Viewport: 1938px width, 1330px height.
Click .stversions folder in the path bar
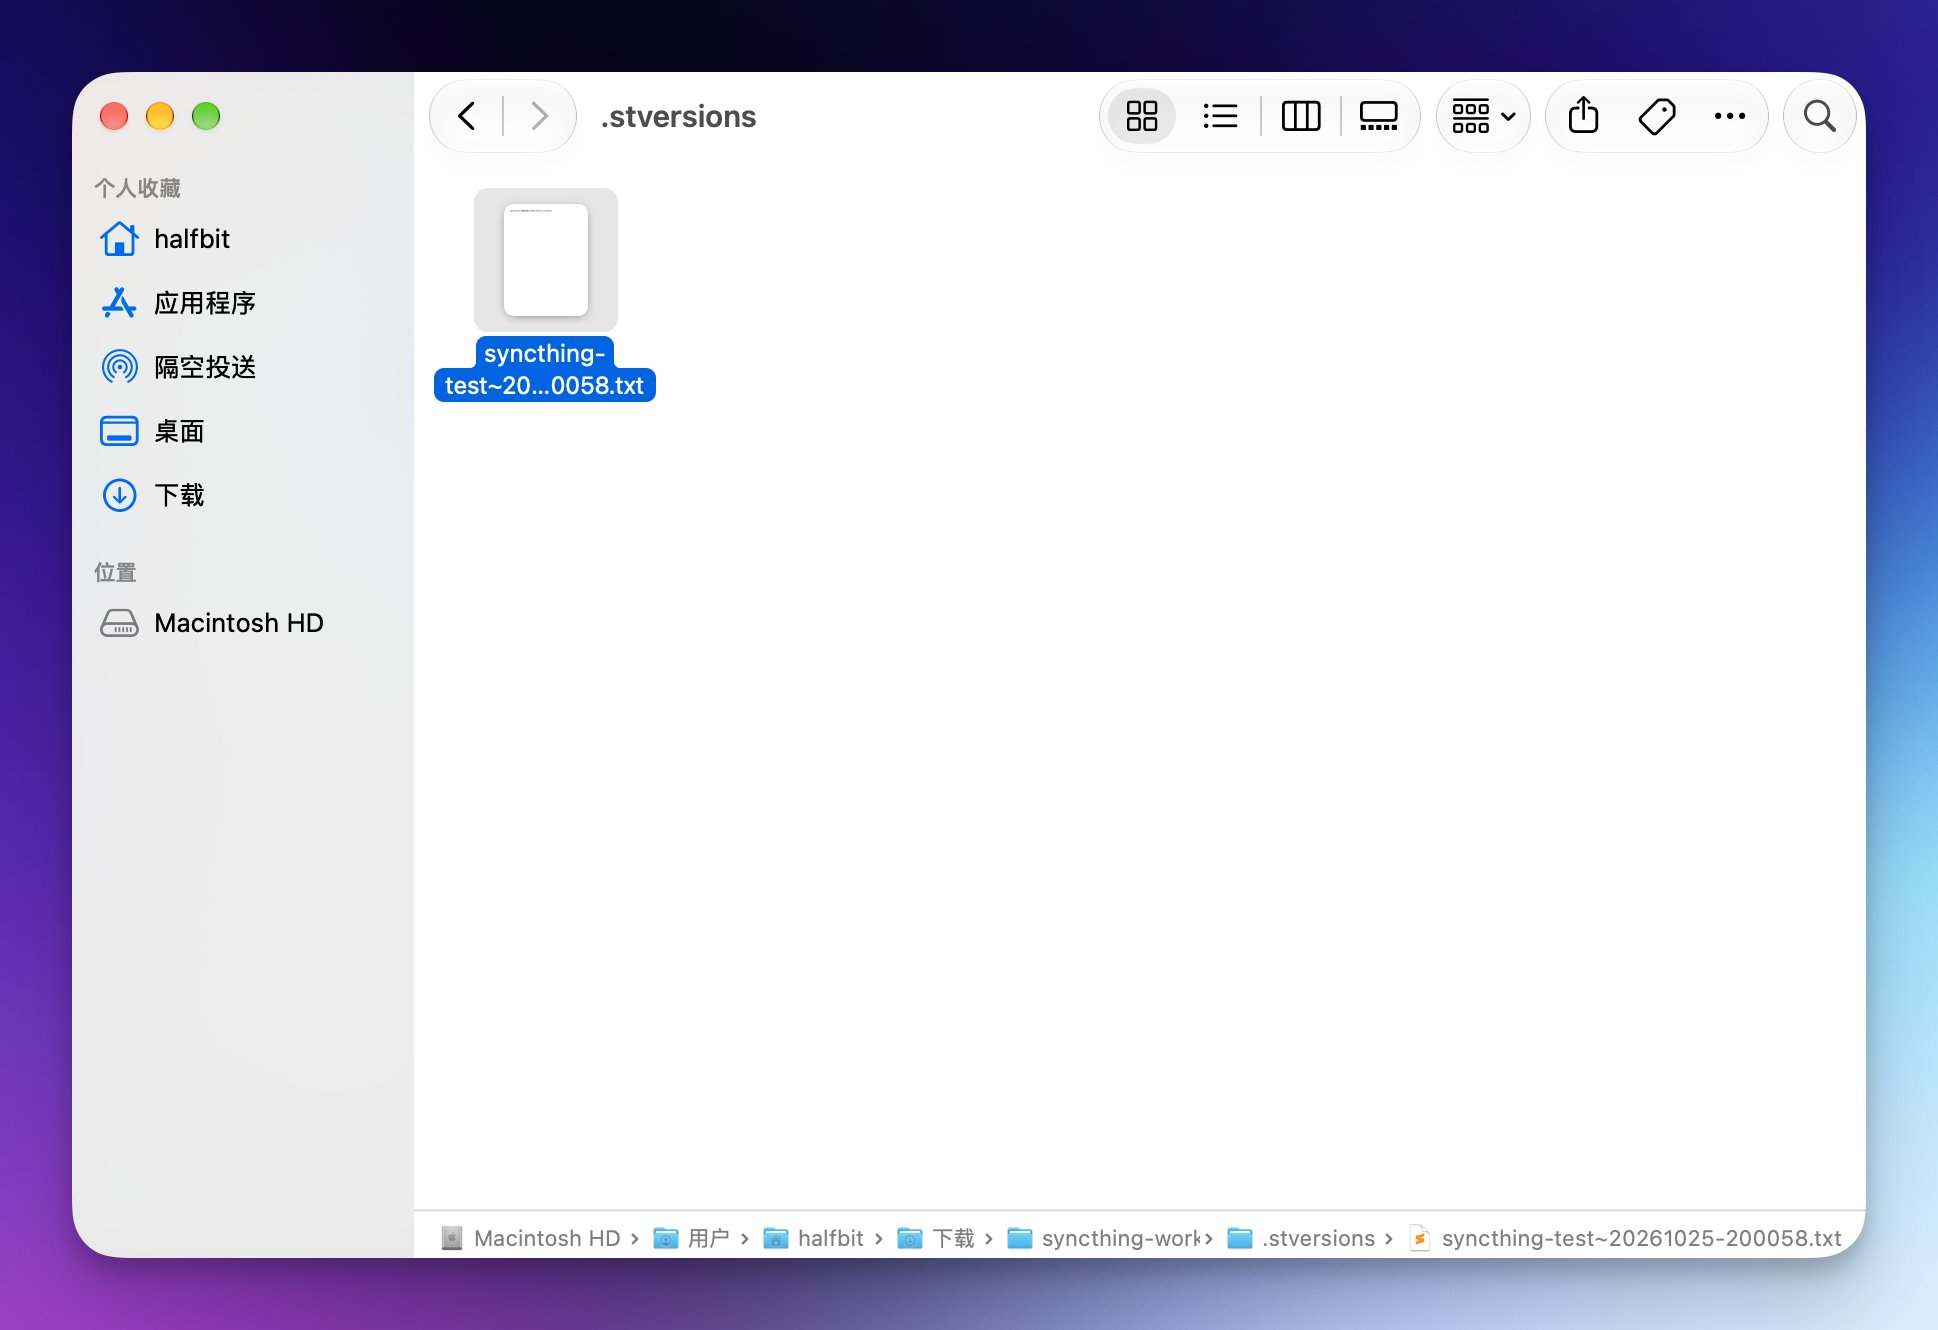1302,1238
